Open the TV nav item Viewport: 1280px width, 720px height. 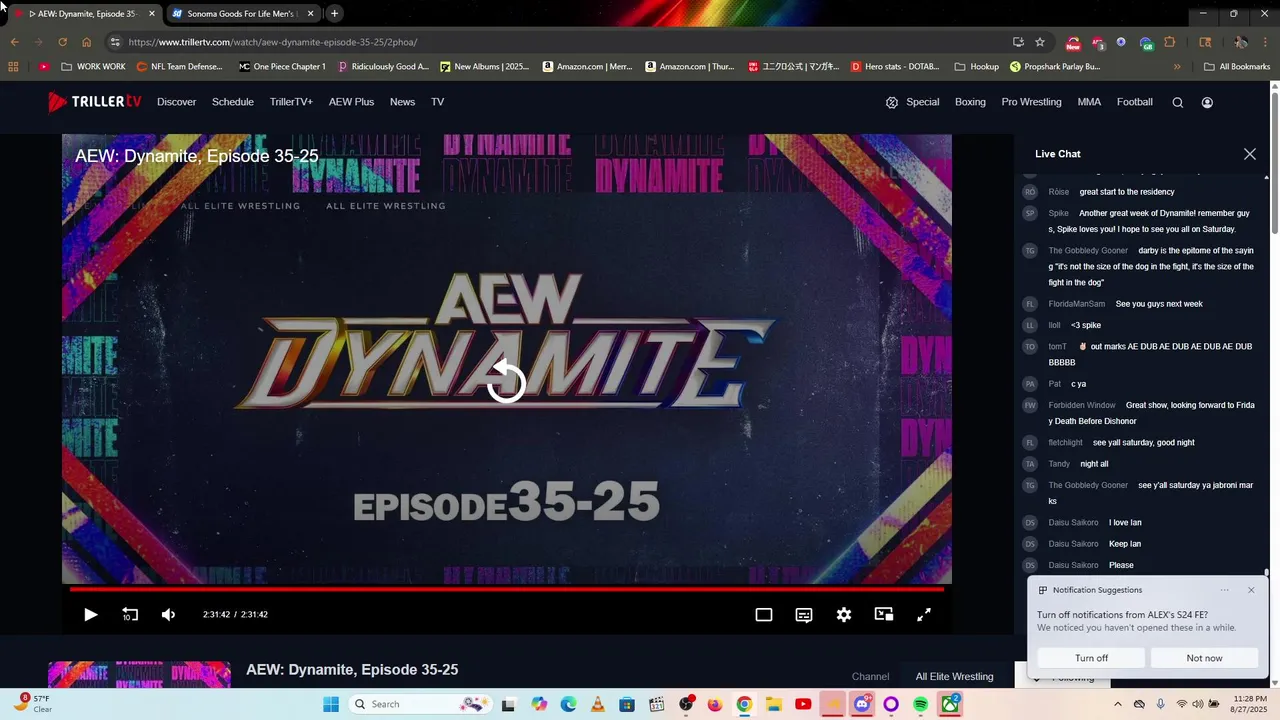point(437,102)
